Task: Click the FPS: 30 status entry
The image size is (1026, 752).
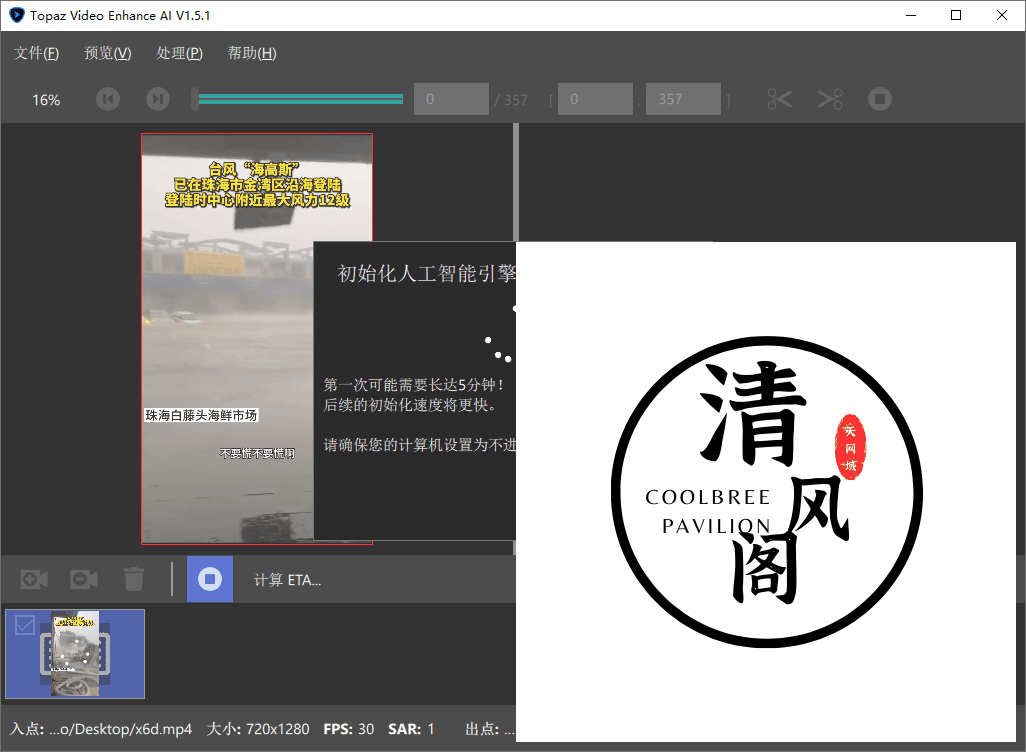Action: pyautogui.click(x=349, y=729)
